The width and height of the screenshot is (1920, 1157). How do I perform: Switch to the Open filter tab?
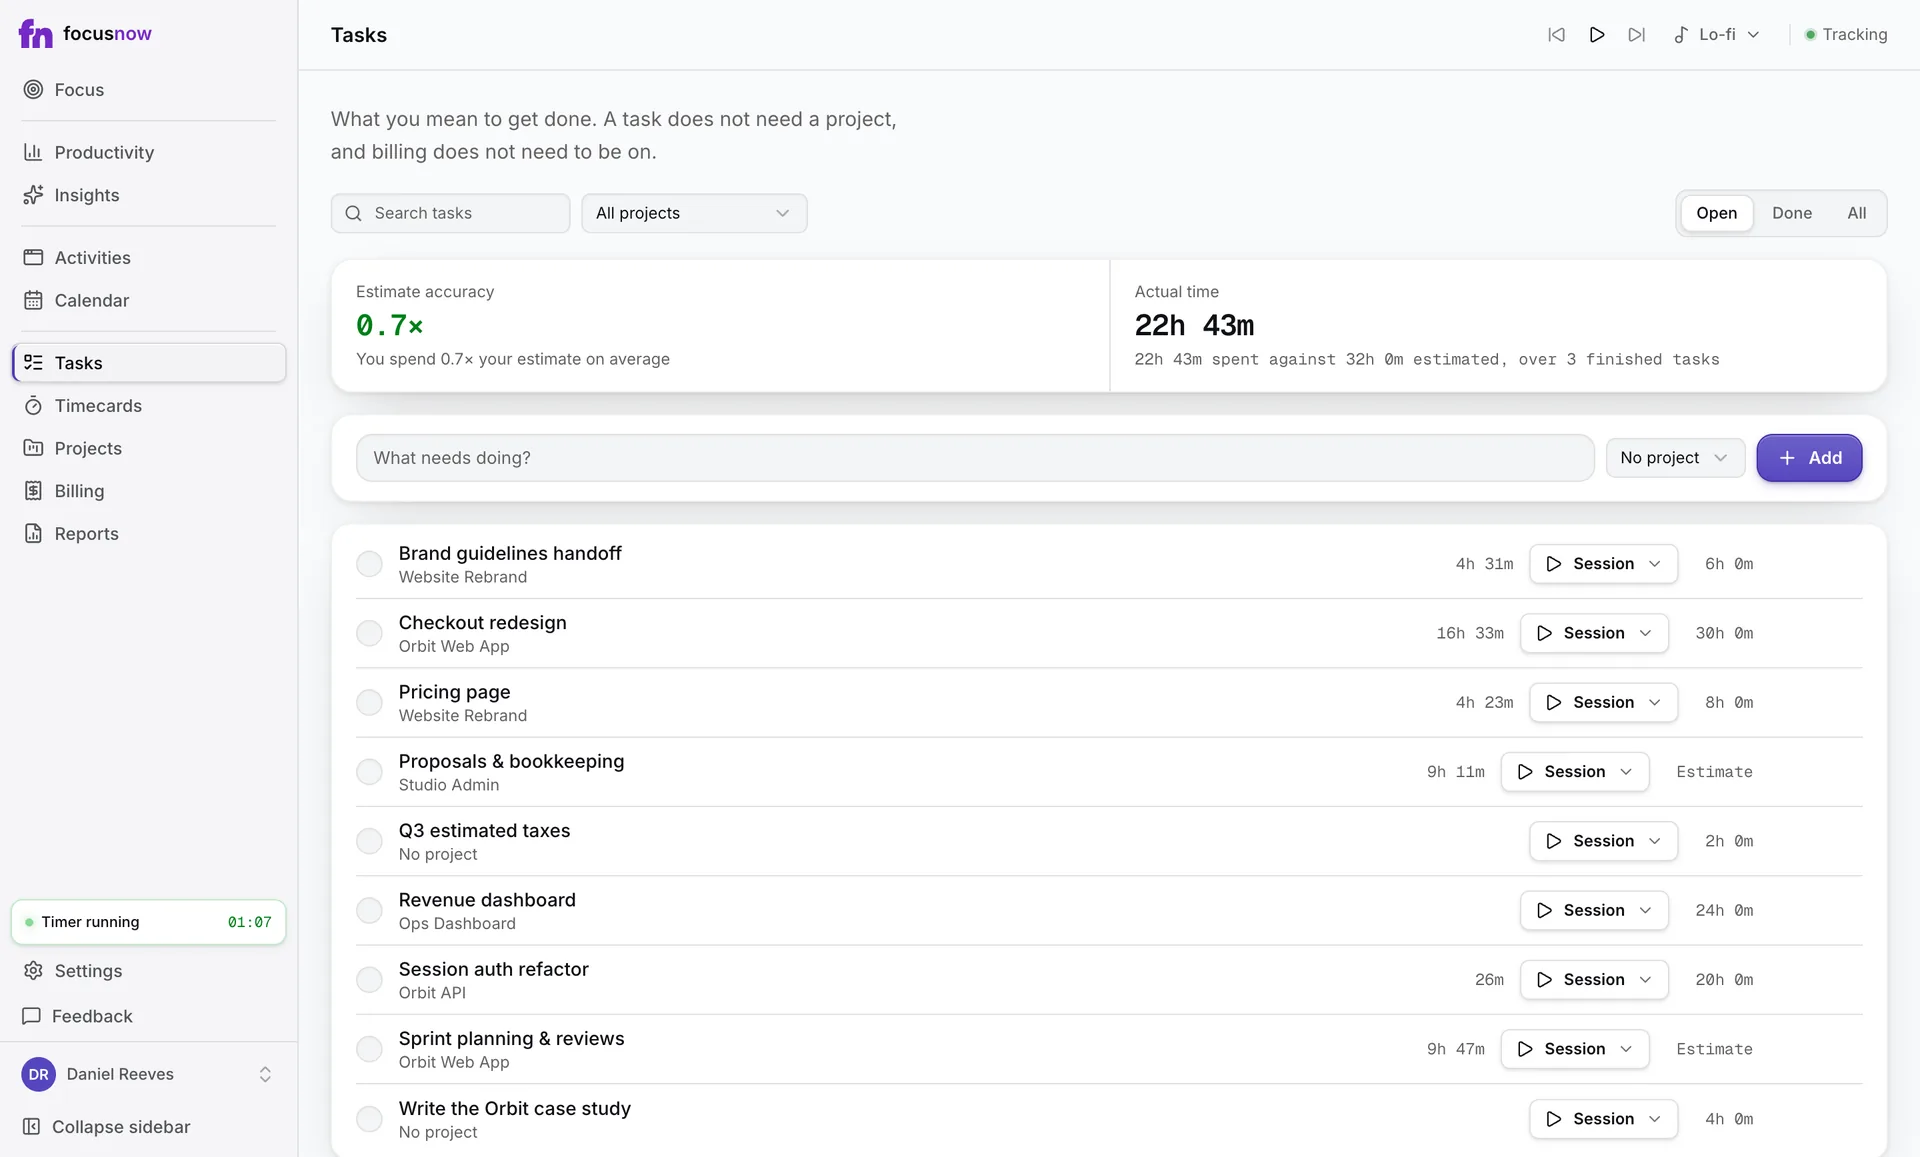tap(1716, 213)
